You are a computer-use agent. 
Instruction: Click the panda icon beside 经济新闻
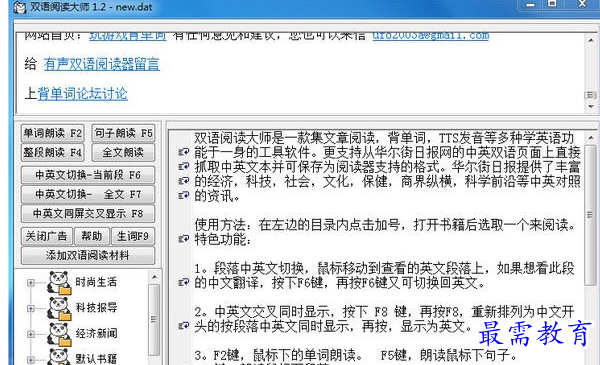click(x=59, y=334)
